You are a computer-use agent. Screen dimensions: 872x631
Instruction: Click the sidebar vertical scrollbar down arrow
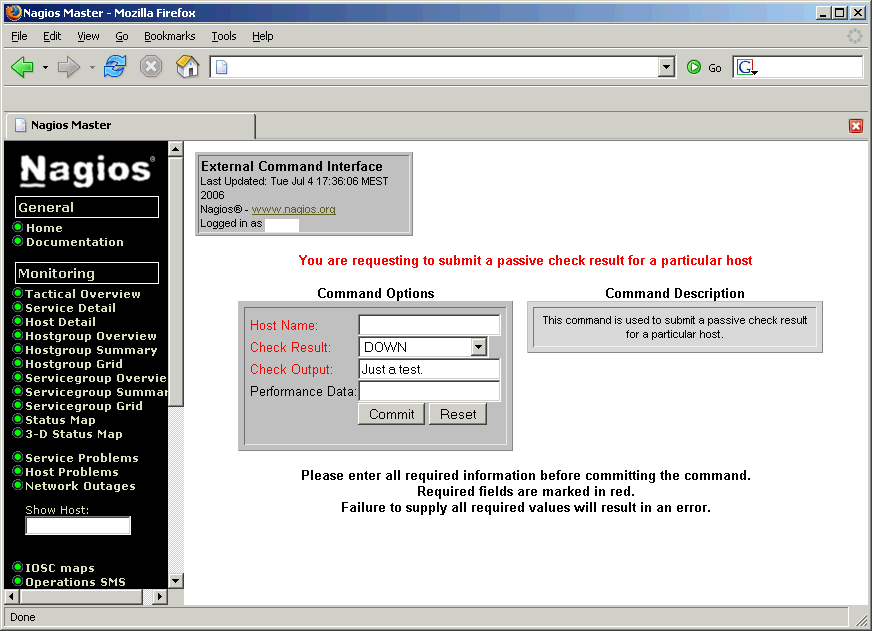click(175, 581)
